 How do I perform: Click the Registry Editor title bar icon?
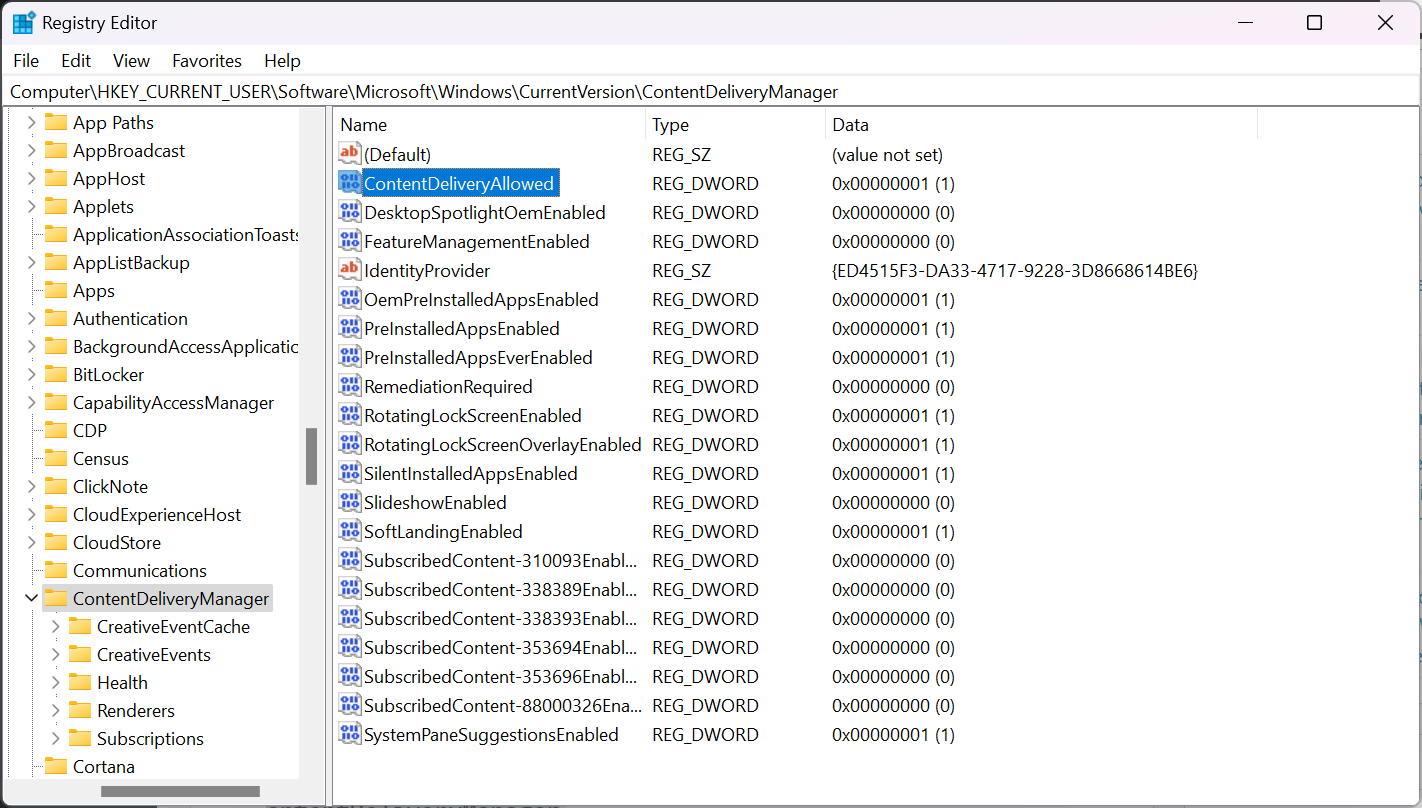click(x=22, y=22)
